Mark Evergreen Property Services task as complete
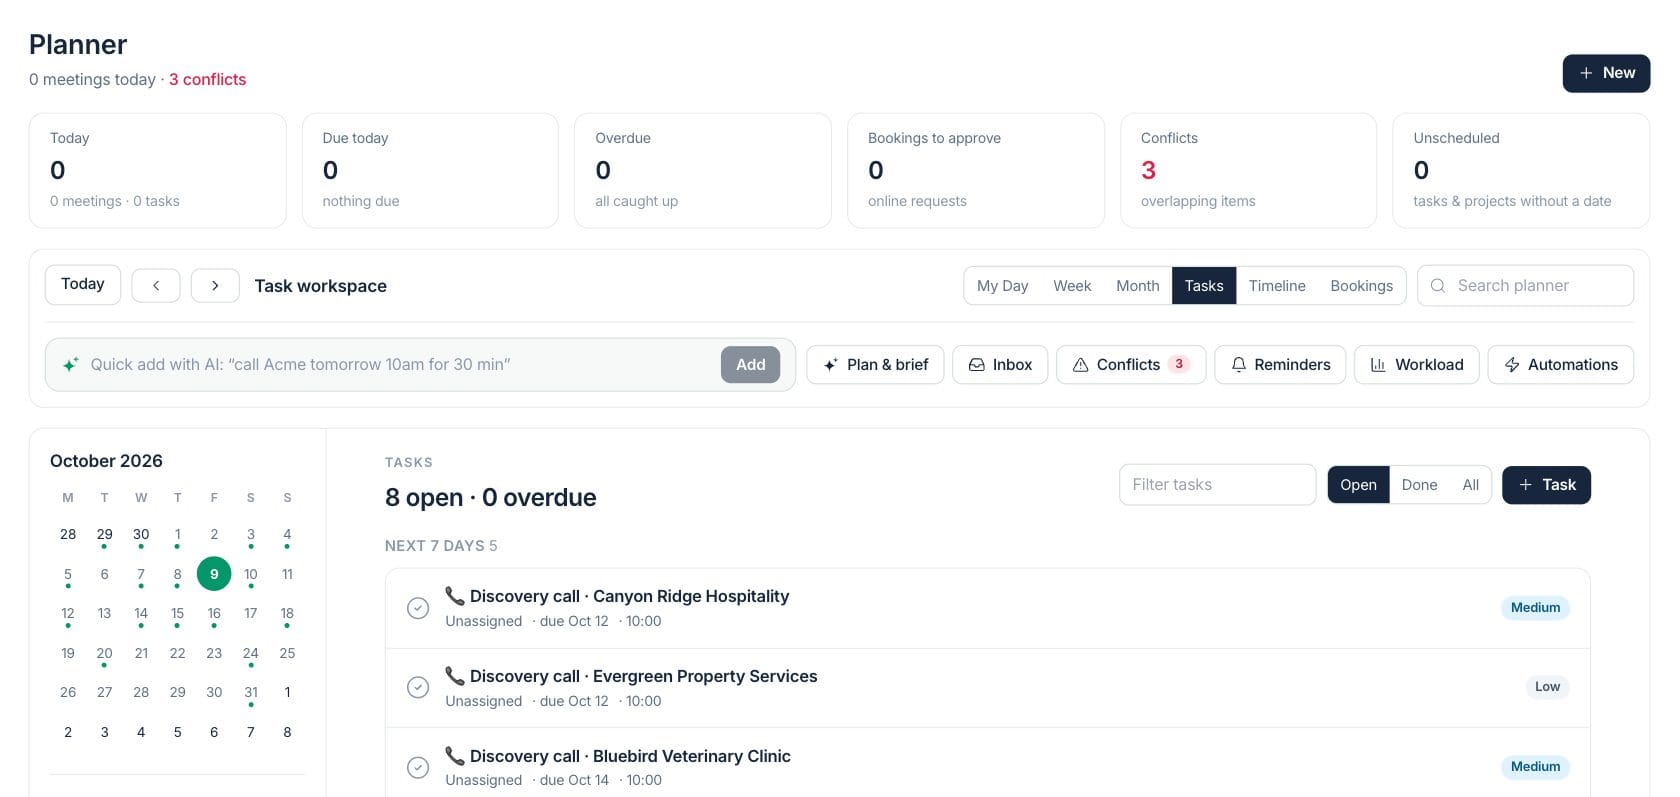Viewport: 1680px width, 797px height. click(418, 687)
